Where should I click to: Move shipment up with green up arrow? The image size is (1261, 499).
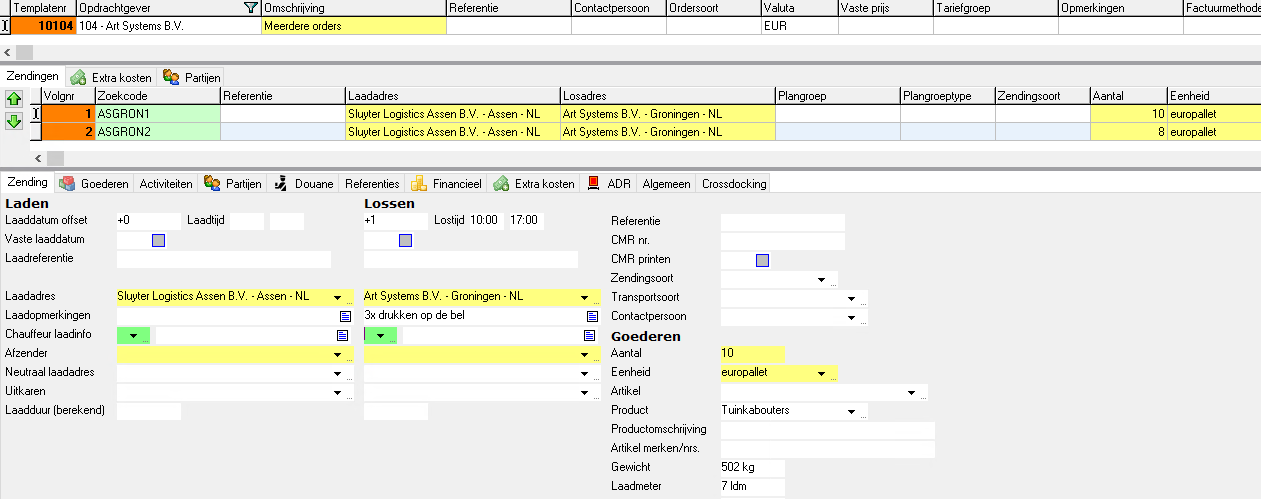(x=14, y=99)
